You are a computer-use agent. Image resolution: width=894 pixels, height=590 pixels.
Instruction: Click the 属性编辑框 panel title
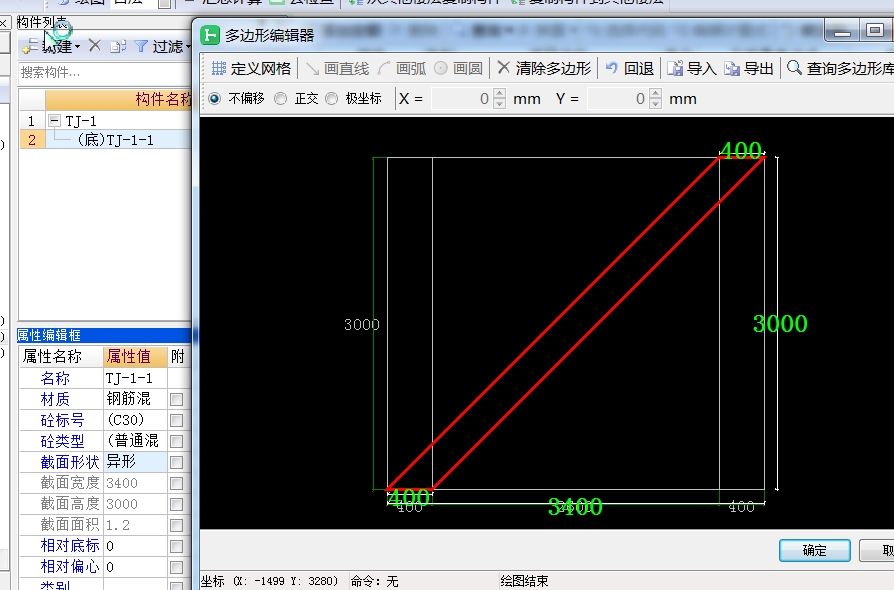(49, 335)
